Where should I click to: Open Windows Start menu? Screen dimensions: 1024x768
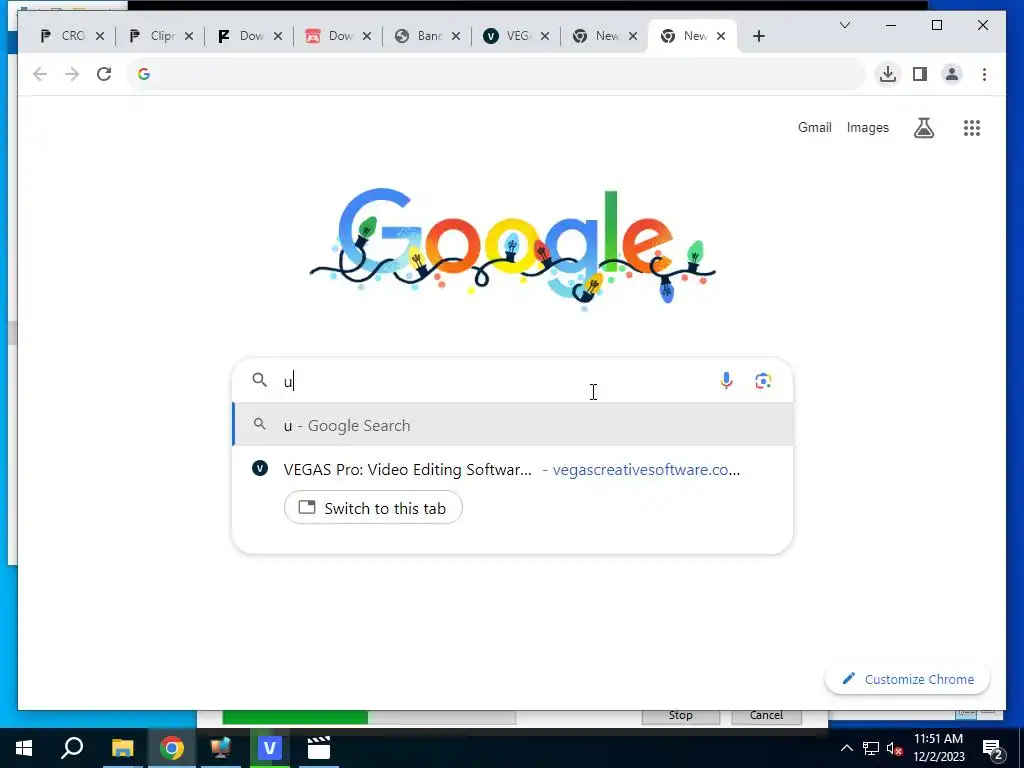(24, 748)
